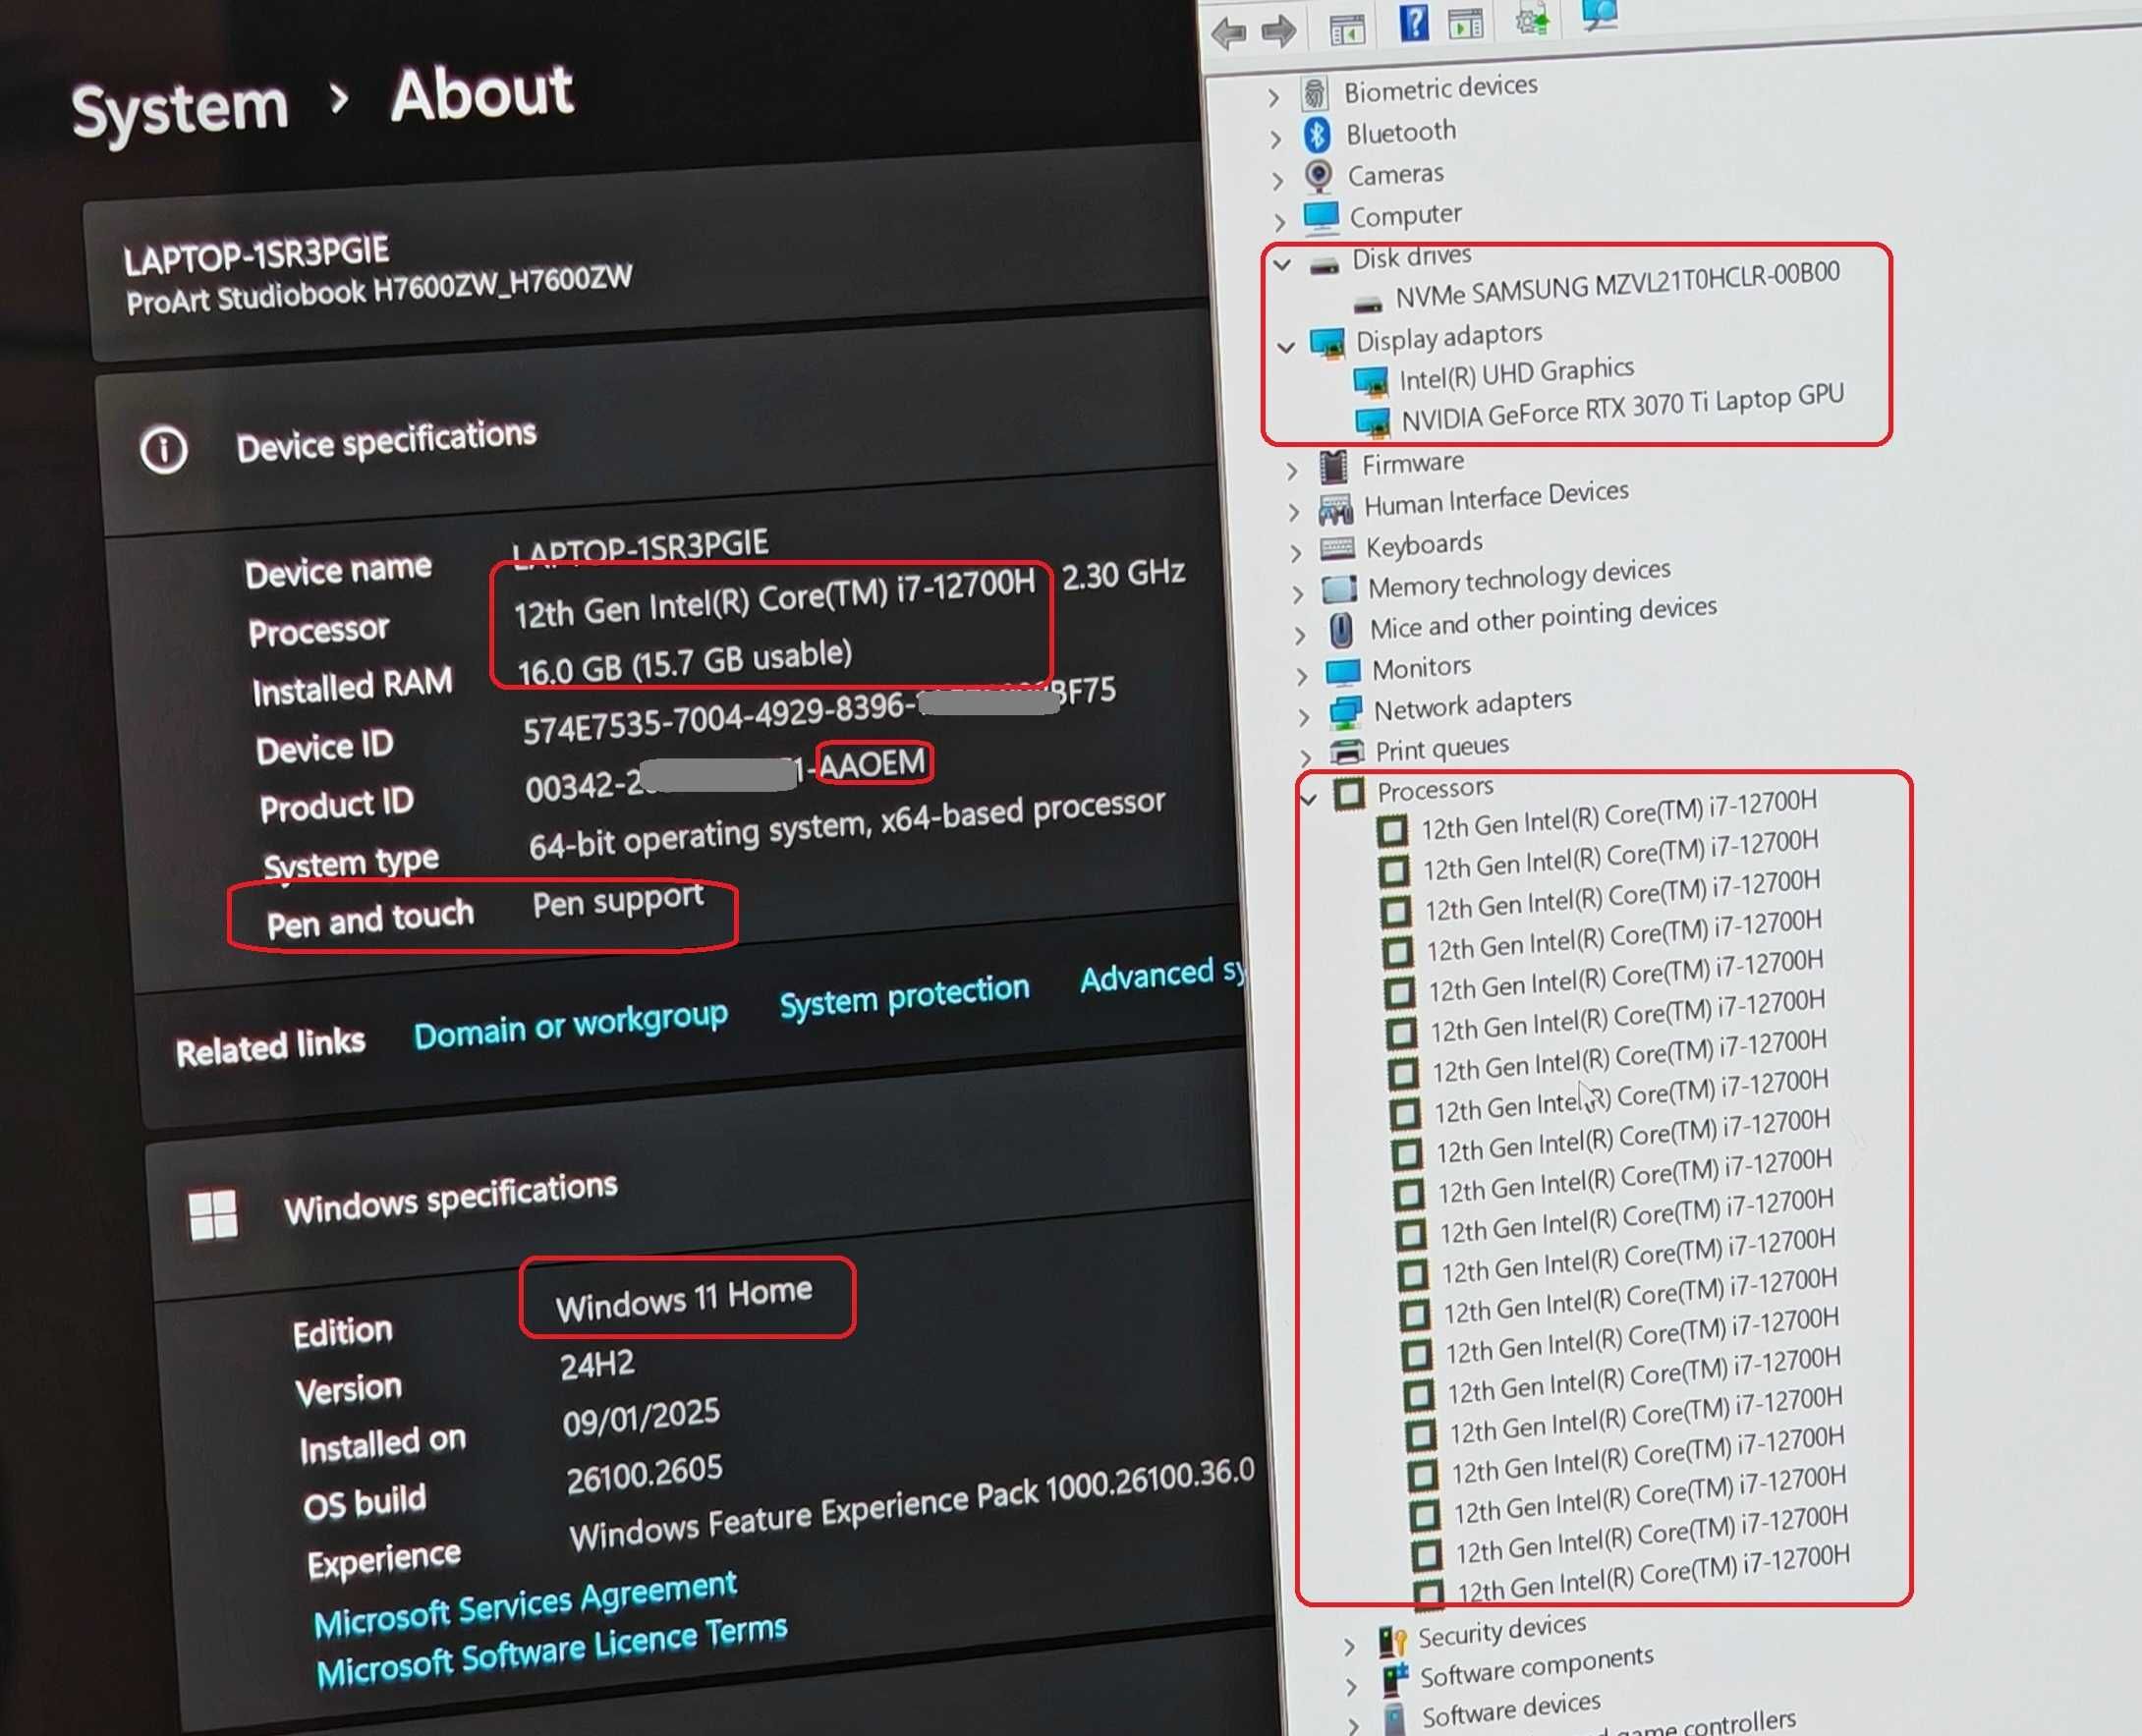The width and height of the screenshot is (2142, 1736).
Task: Click the Human Interface Devices icon
Action: [x=1335, y=509]
